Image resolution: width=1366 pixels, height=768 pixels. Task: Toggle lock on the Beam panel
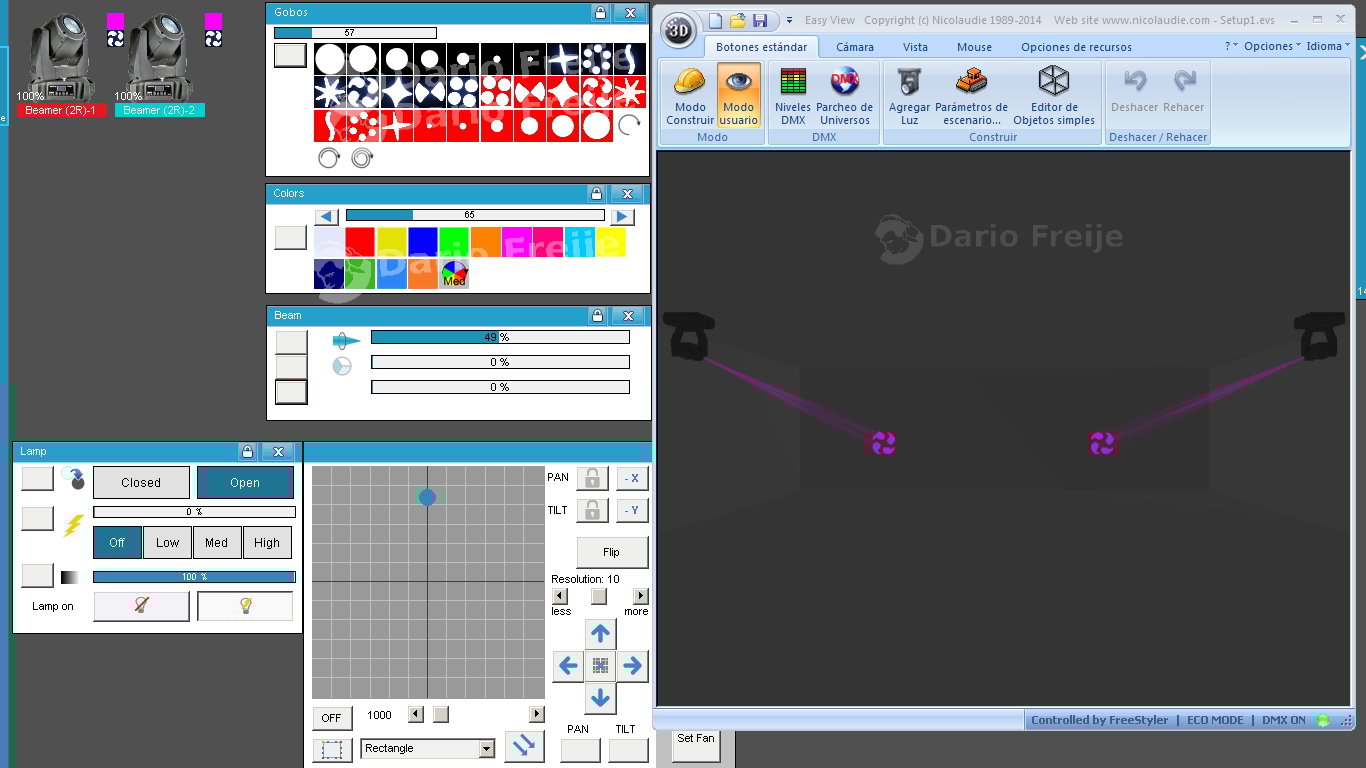(597, 316)
